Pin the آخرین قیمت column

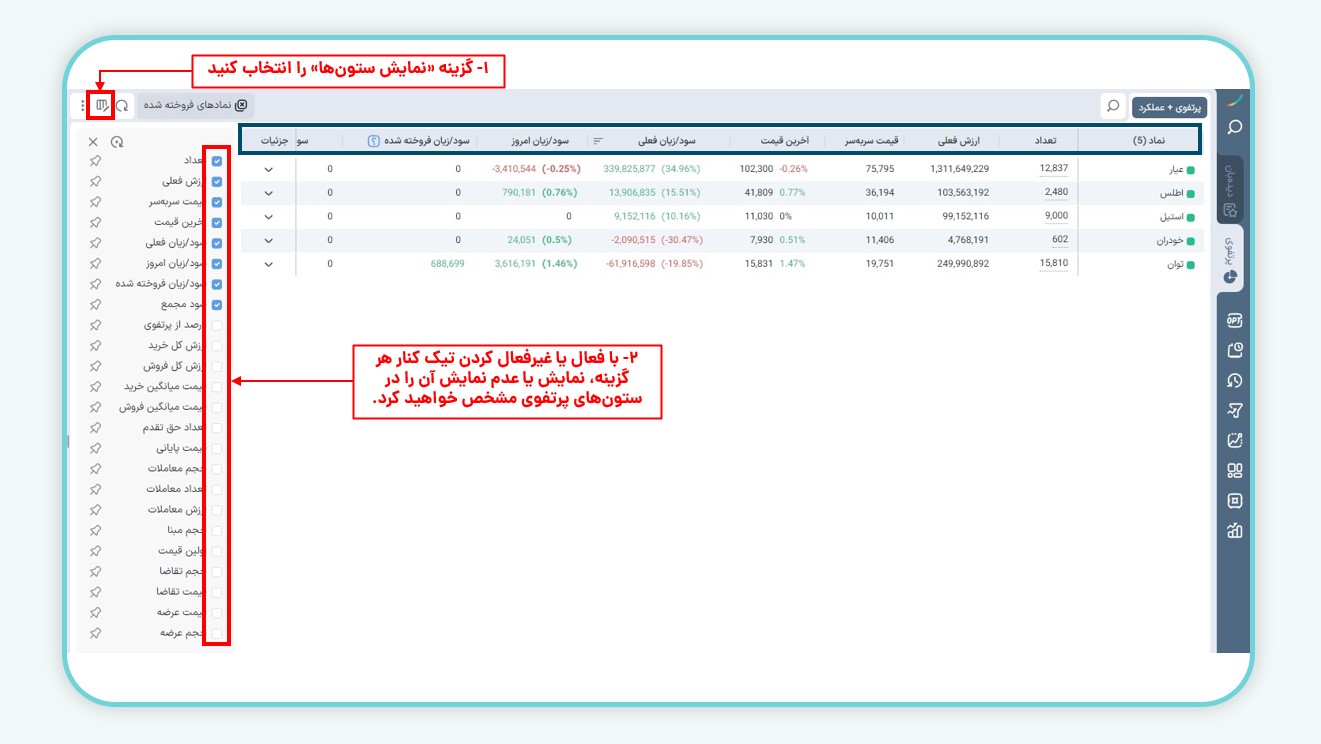(95, 223)
